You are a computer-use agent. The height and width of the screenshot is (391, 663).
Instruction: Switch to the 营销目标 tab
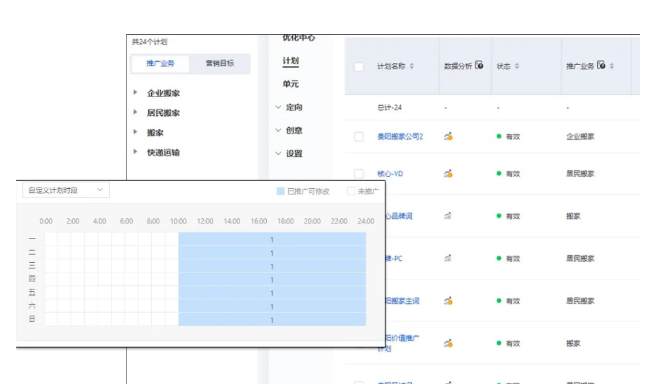220,63
